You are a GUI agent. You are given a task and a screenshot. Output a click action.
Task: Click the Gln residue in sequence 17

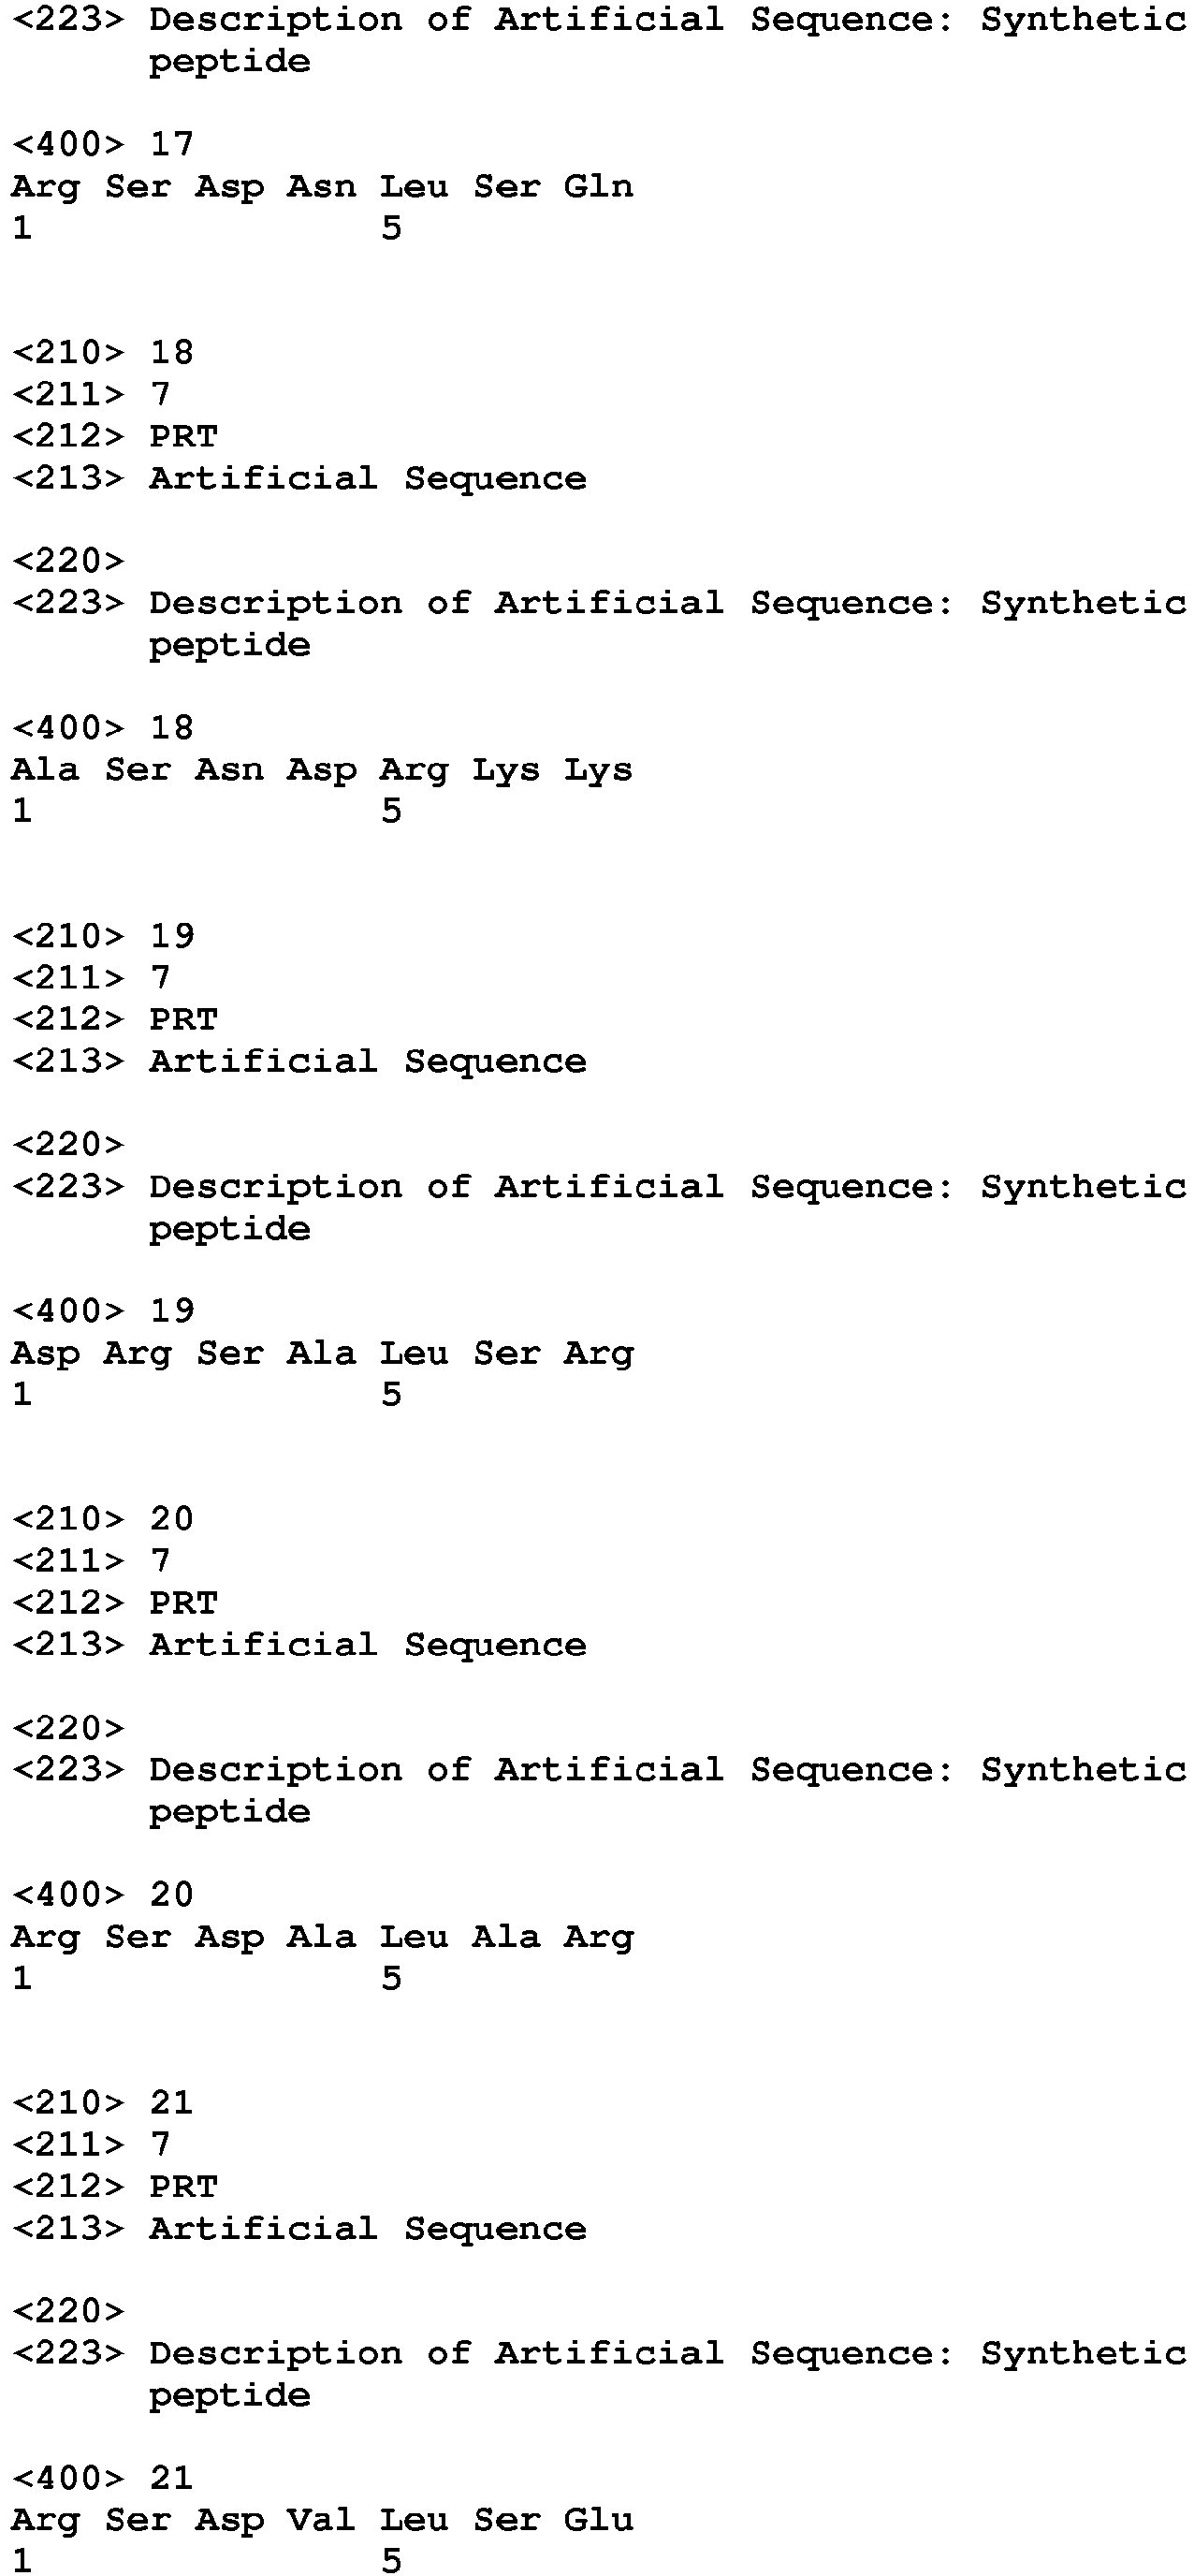click(x=598, y=187)
